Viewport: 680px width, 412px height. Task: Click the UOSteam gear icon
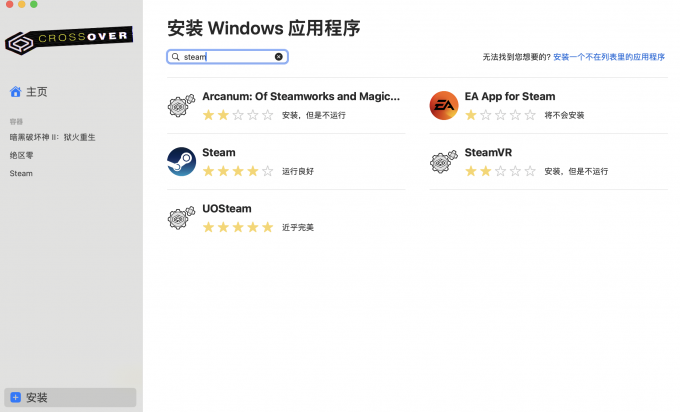pyautogui.click(x=181, y=217)
